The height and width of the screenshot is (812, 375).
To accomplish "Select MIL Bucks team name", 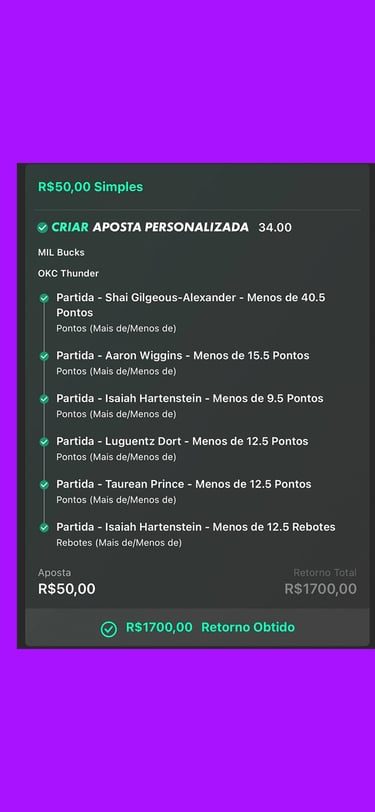I will click(x=61, y=253).
